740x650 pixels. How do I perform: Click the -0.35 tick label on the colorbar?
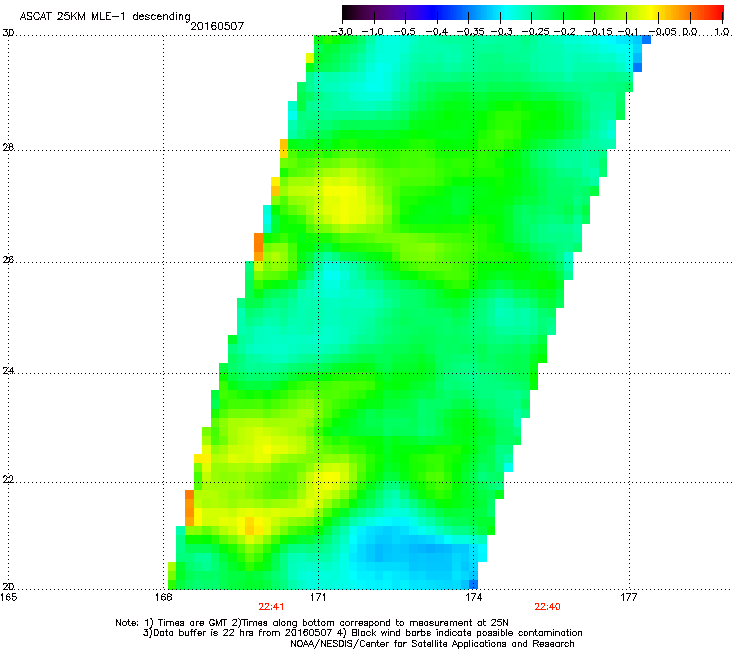[x=470, y=32]
